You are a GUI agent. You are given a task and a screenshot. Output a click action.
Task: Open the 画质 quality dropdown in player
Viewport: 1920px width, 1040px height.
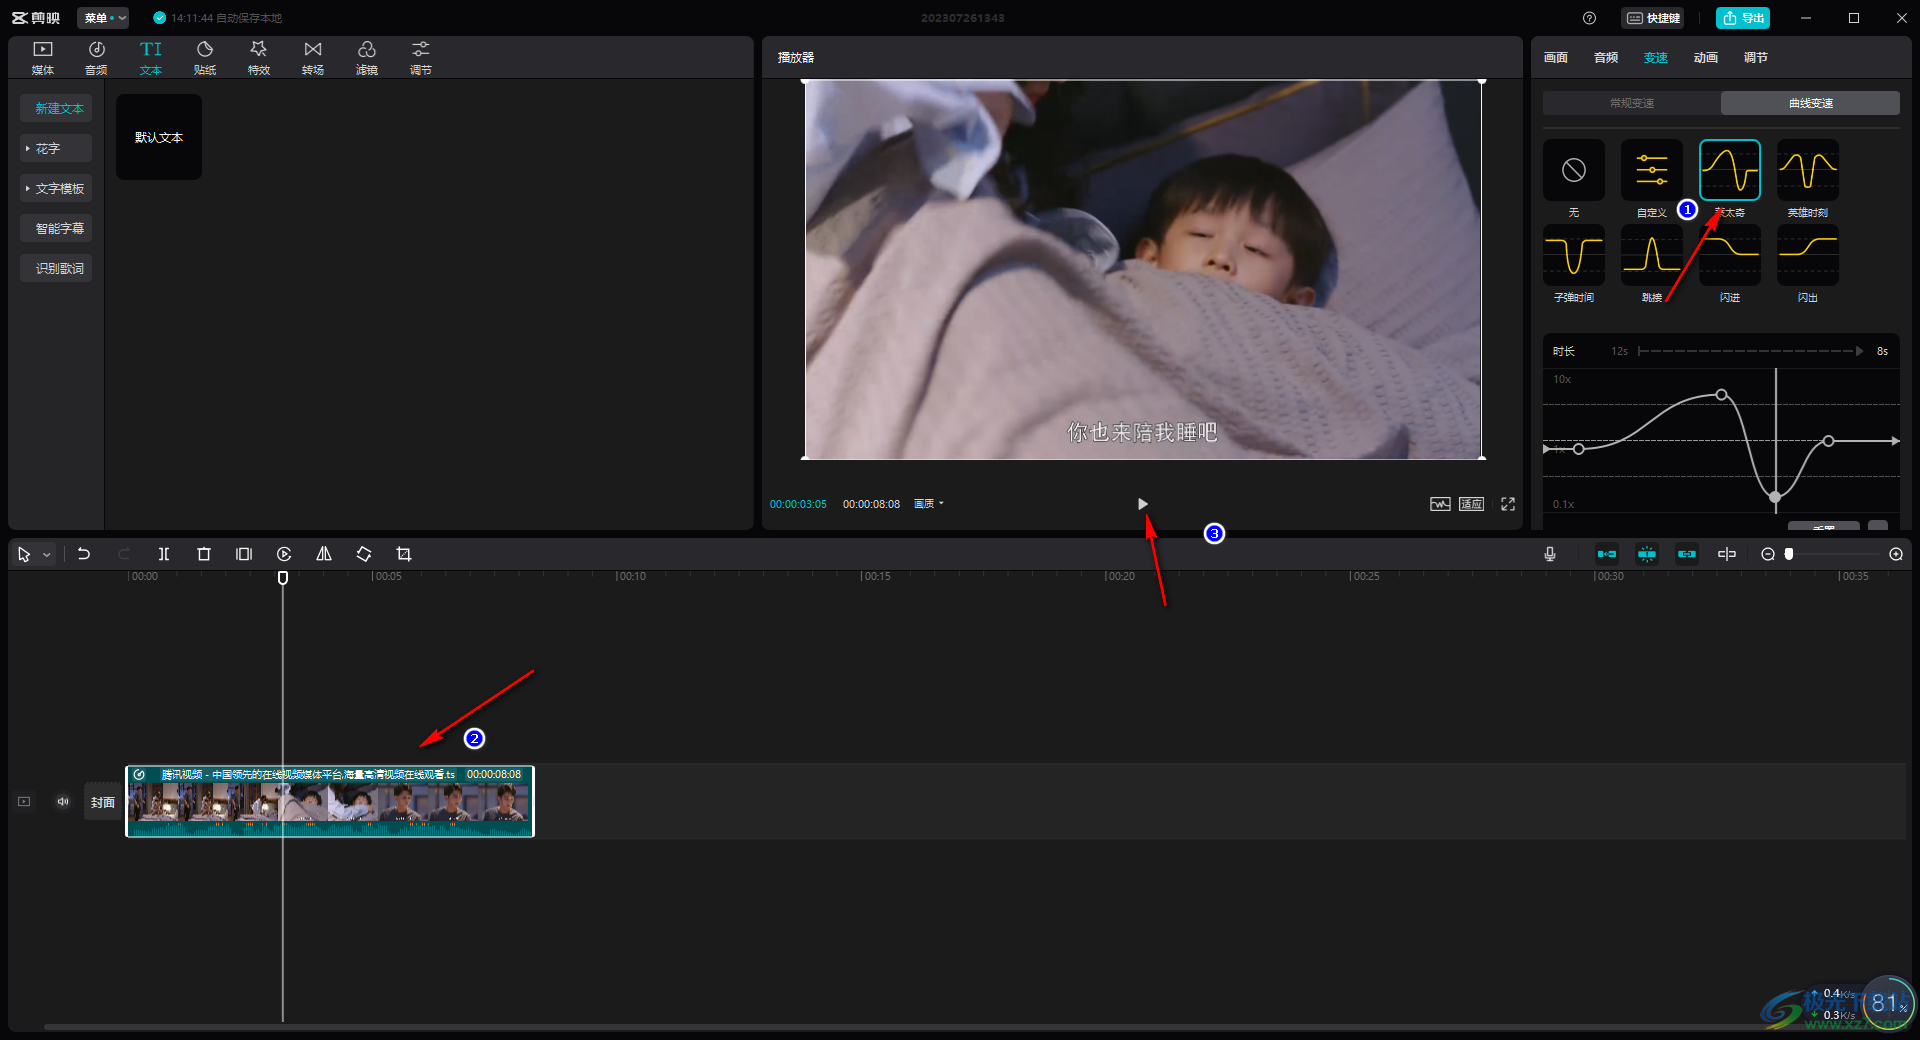pos(929,504)
